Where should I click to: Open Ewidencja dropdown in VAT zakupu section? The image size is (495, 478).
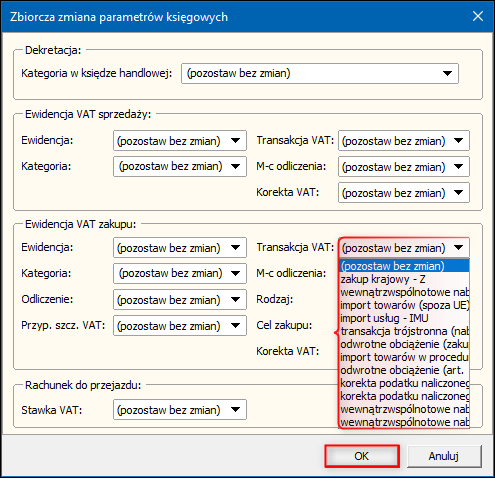(180, 248)
